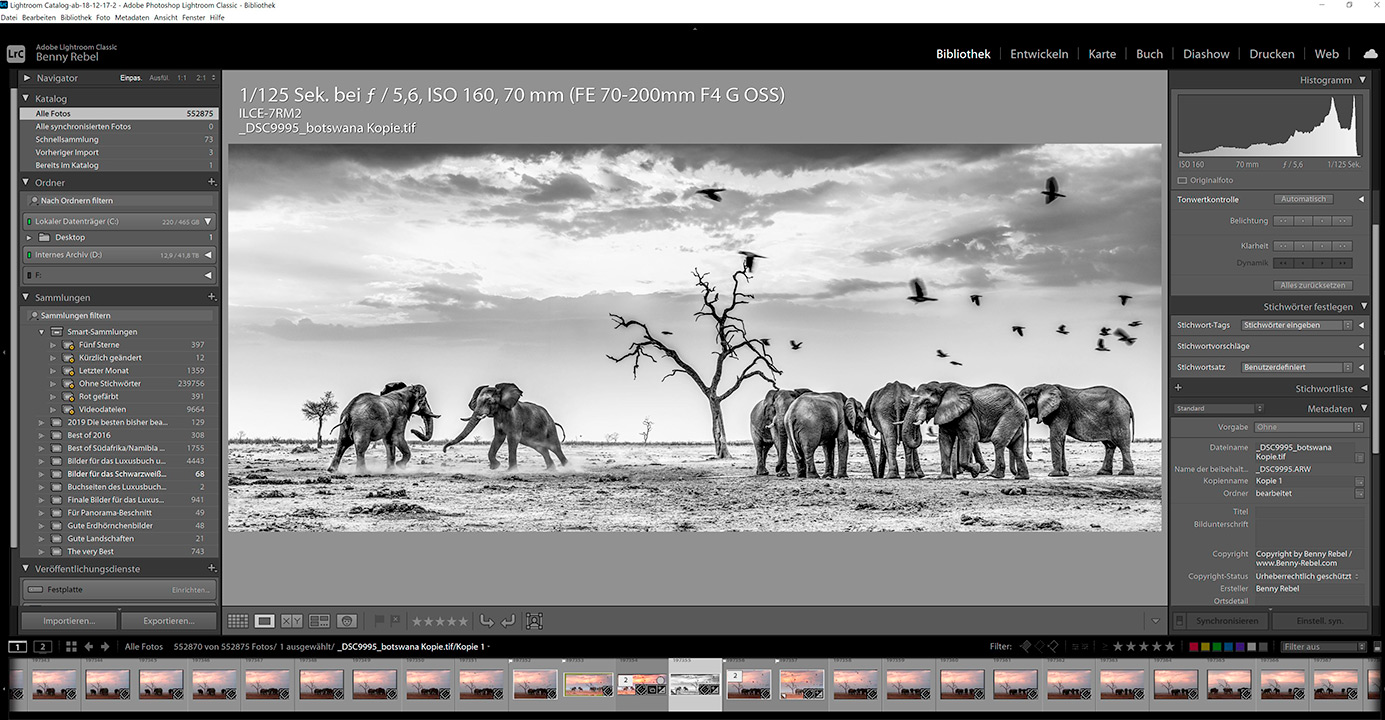Screen dimensions: 1385x720
Task: Go back using filmstrip left arrow
Action: [89, 647]
